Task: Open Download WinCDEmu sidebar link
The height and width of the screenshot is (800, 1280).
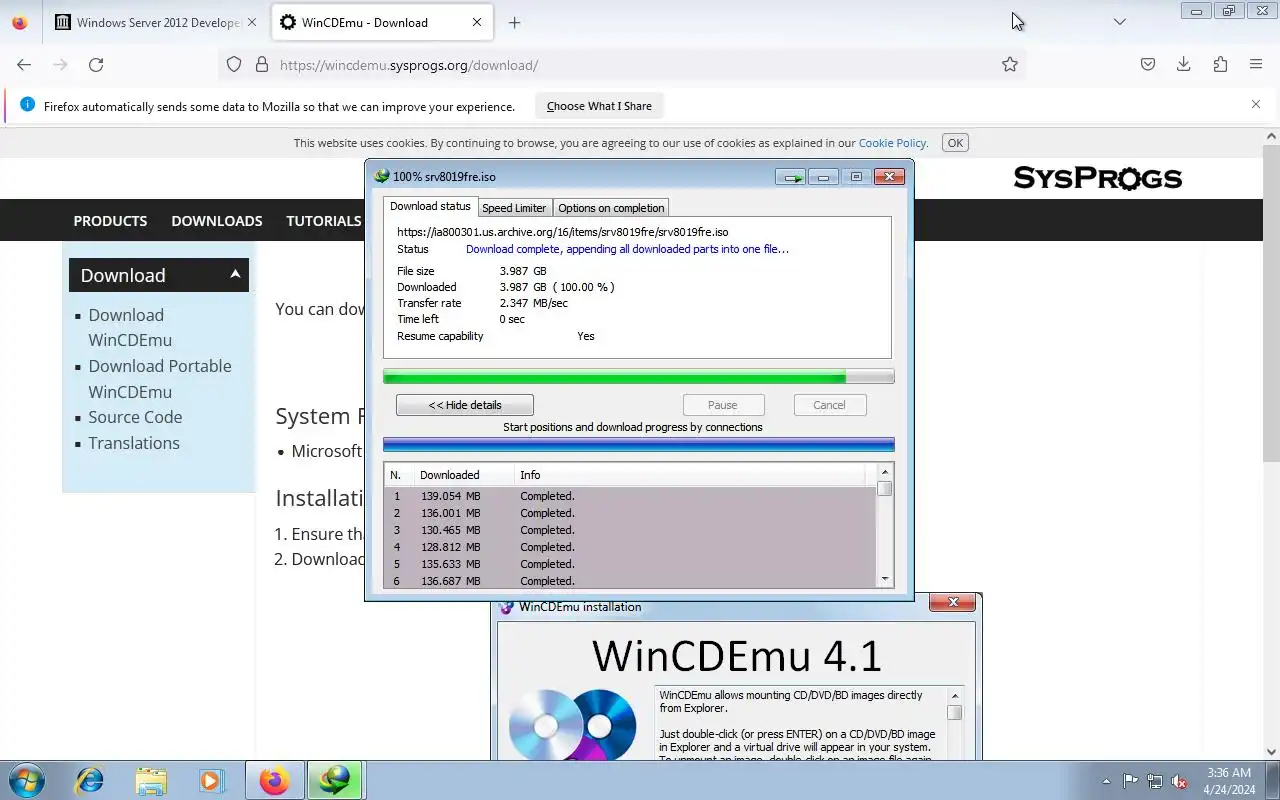Action: pos(130,327)
